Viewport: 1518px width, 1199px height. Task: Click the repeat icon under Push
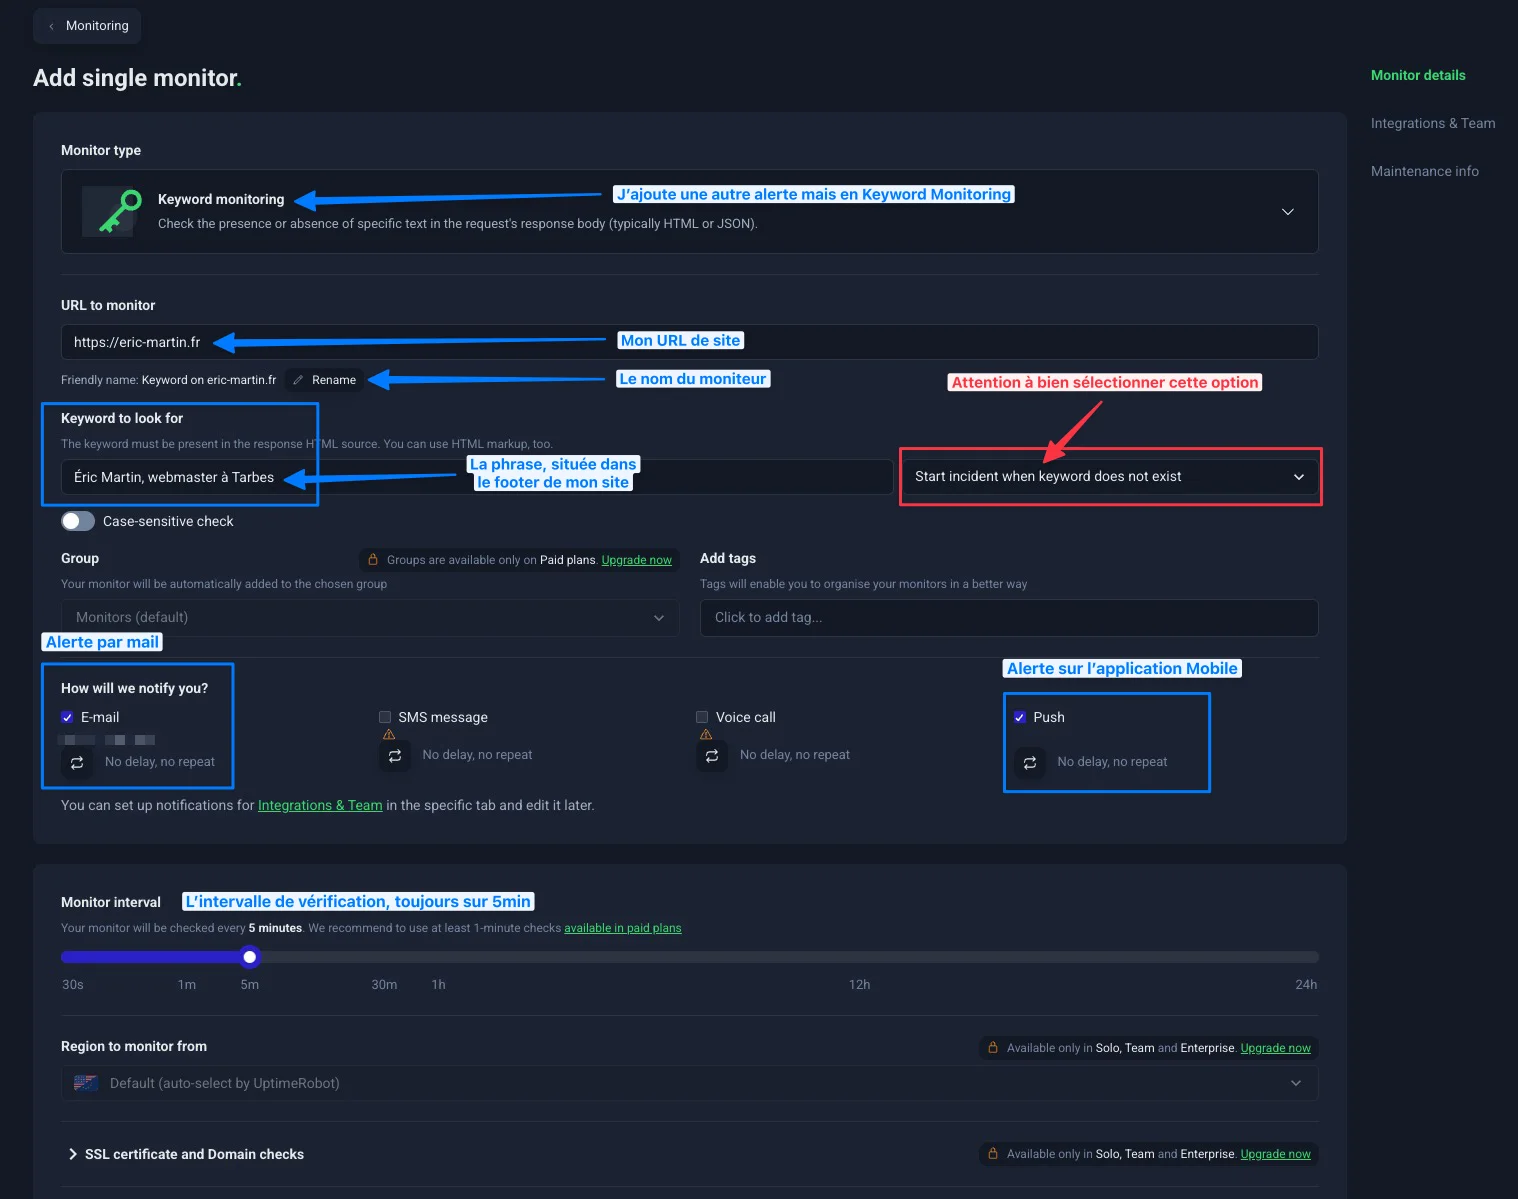(x=1030, y=762)
